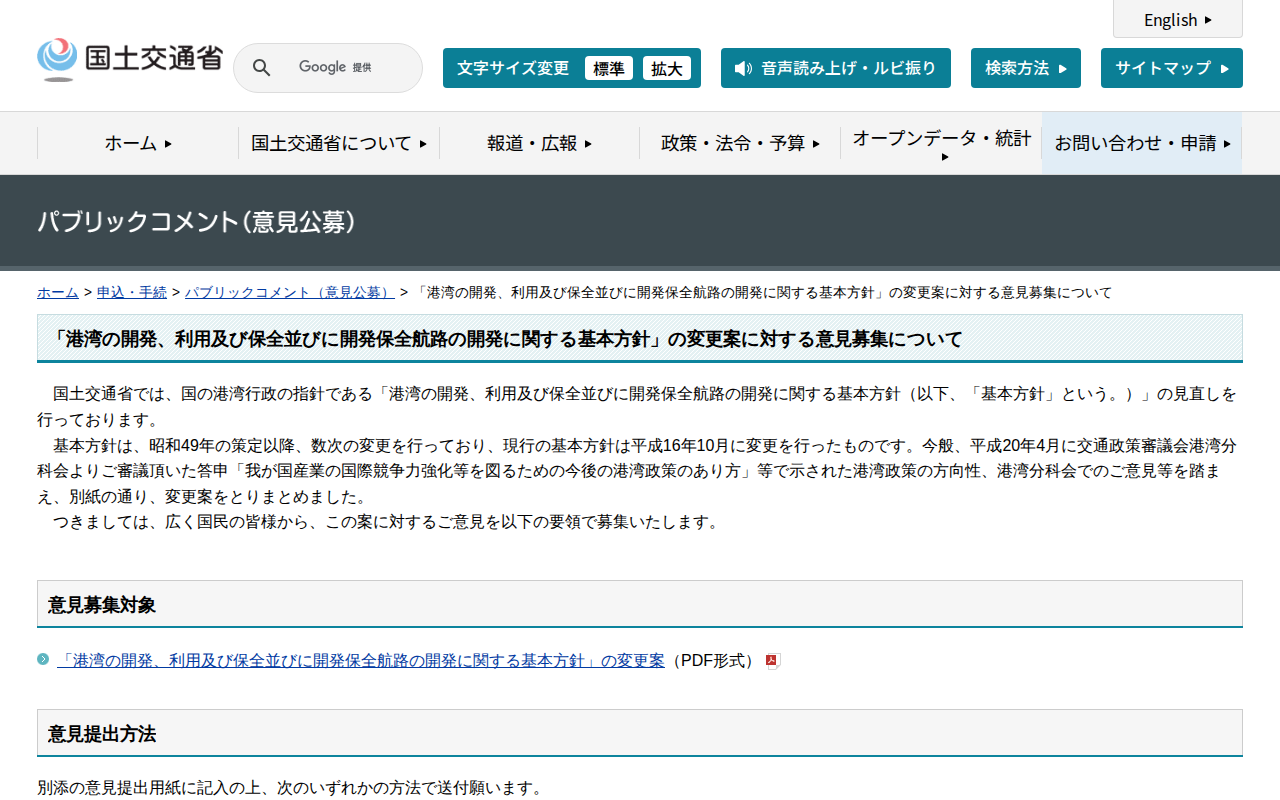This screenshot has width=1280, height=800.
Task: Toggle enlarged text size with 拡大
Action: (667, 68)
